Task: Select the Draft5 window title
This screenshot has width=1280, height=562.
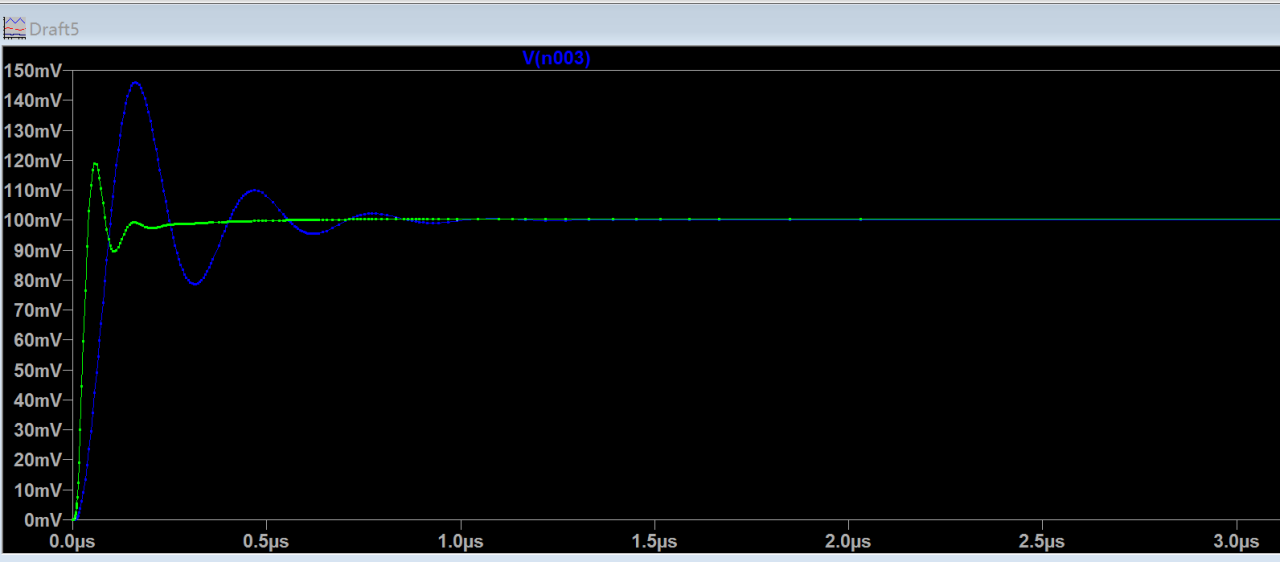Action: (54, 29)
